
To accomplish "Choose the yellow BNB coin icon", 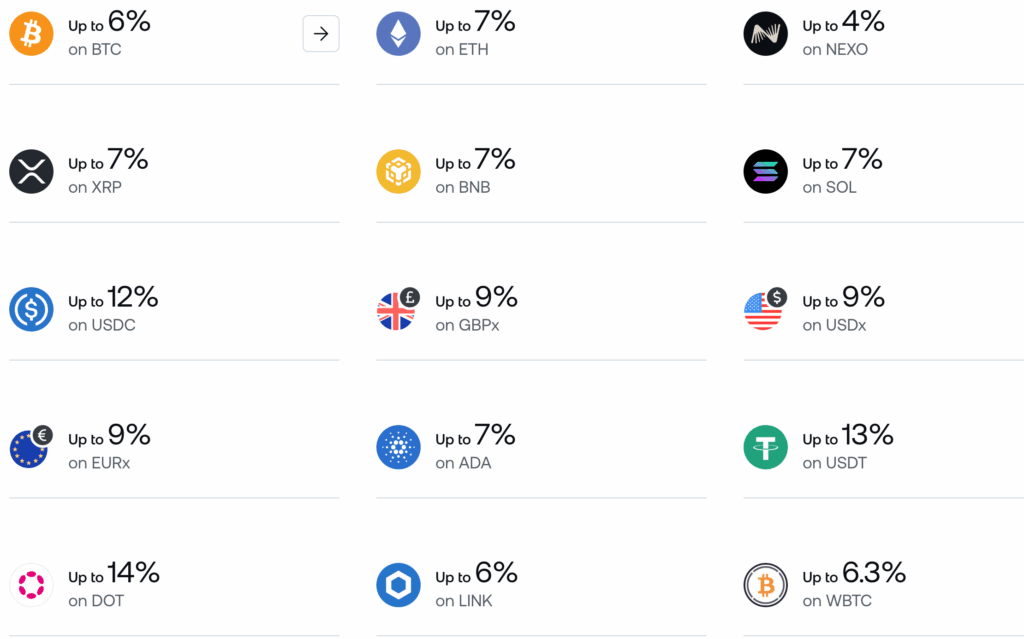I will tap(398, 172).
